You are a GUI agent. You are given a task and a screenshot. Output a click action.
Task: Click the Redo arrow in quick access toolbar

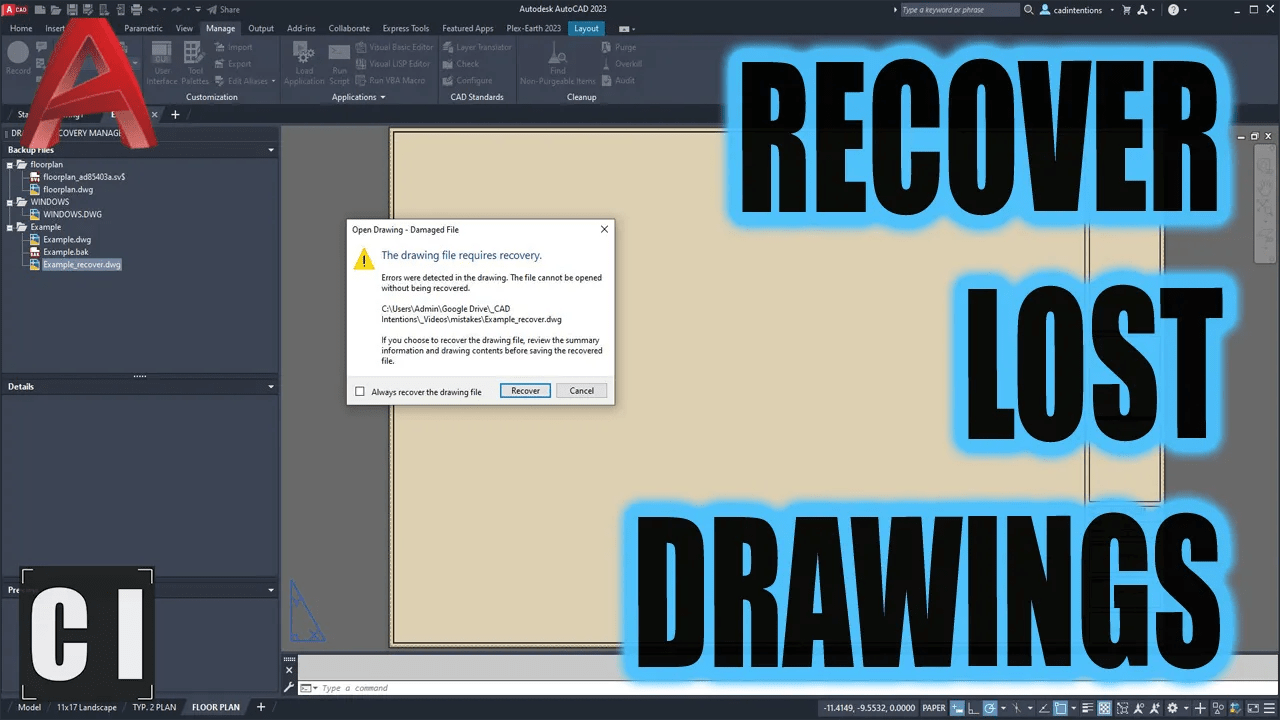pos(178,9)
